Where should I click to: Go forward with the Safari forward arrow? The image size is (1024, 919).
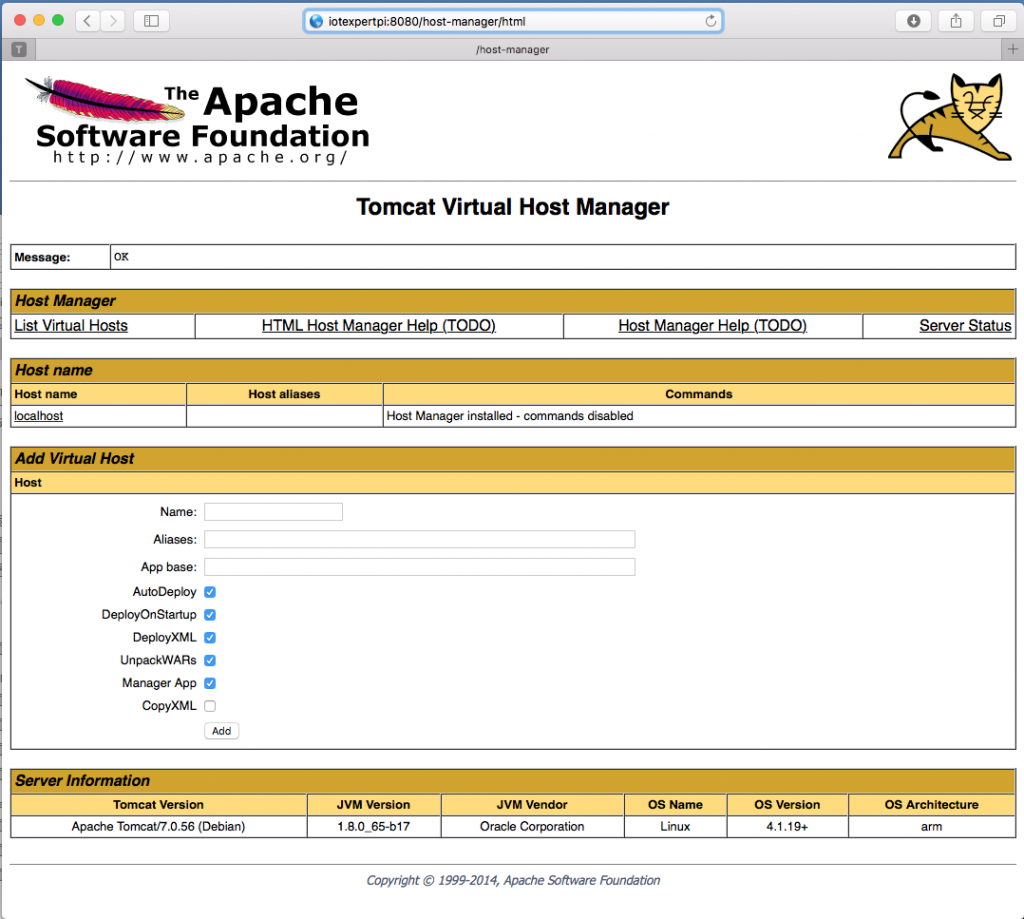113,21
